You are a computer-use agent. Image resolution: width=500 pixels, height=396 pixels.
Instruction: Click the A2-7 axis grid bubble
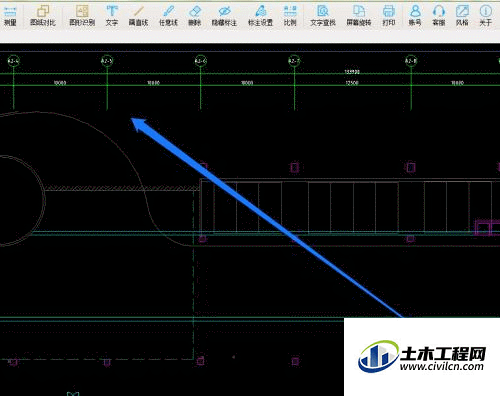(294, 61)
